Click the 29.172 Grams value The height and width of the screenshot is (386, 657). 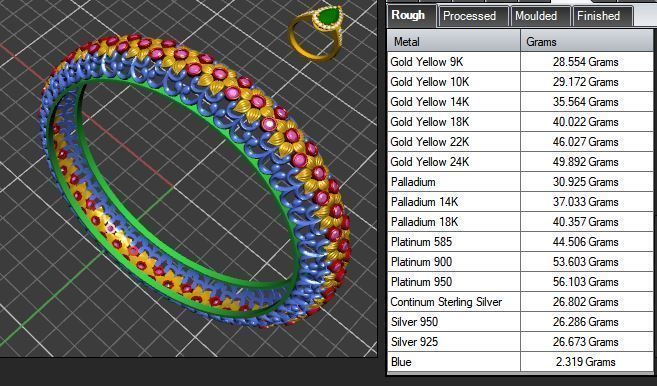585,82
